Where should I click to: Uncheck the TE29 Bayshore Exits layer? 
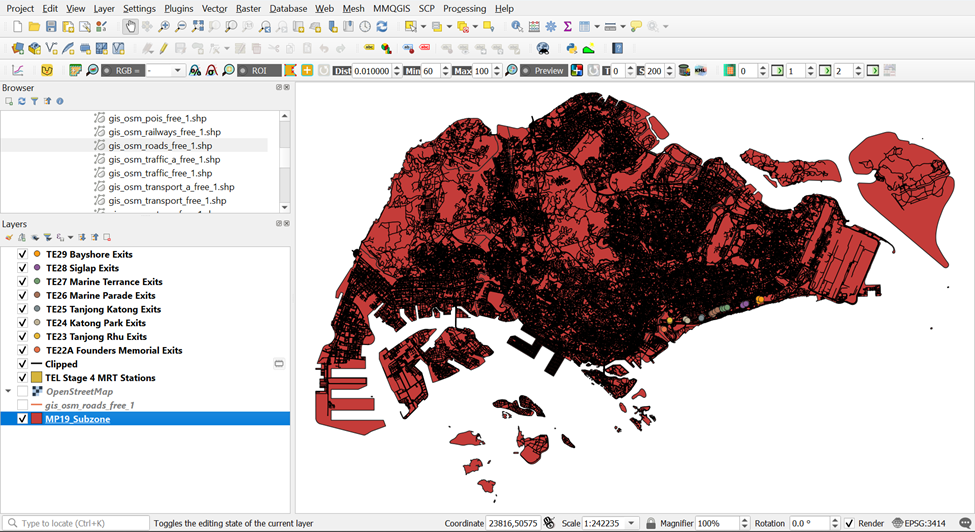pyautogui.click(x=23, y=255)
